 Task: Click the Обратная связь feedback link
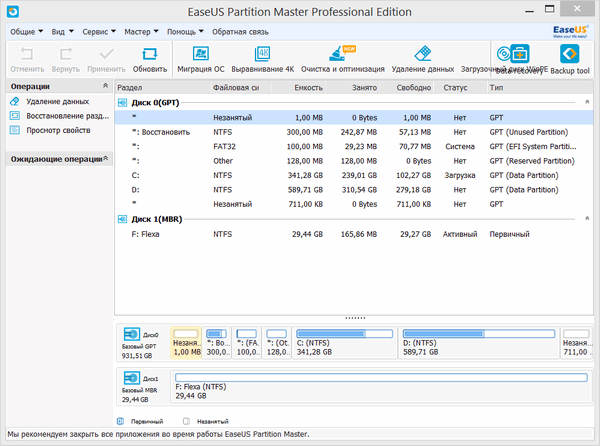[240, 32]
